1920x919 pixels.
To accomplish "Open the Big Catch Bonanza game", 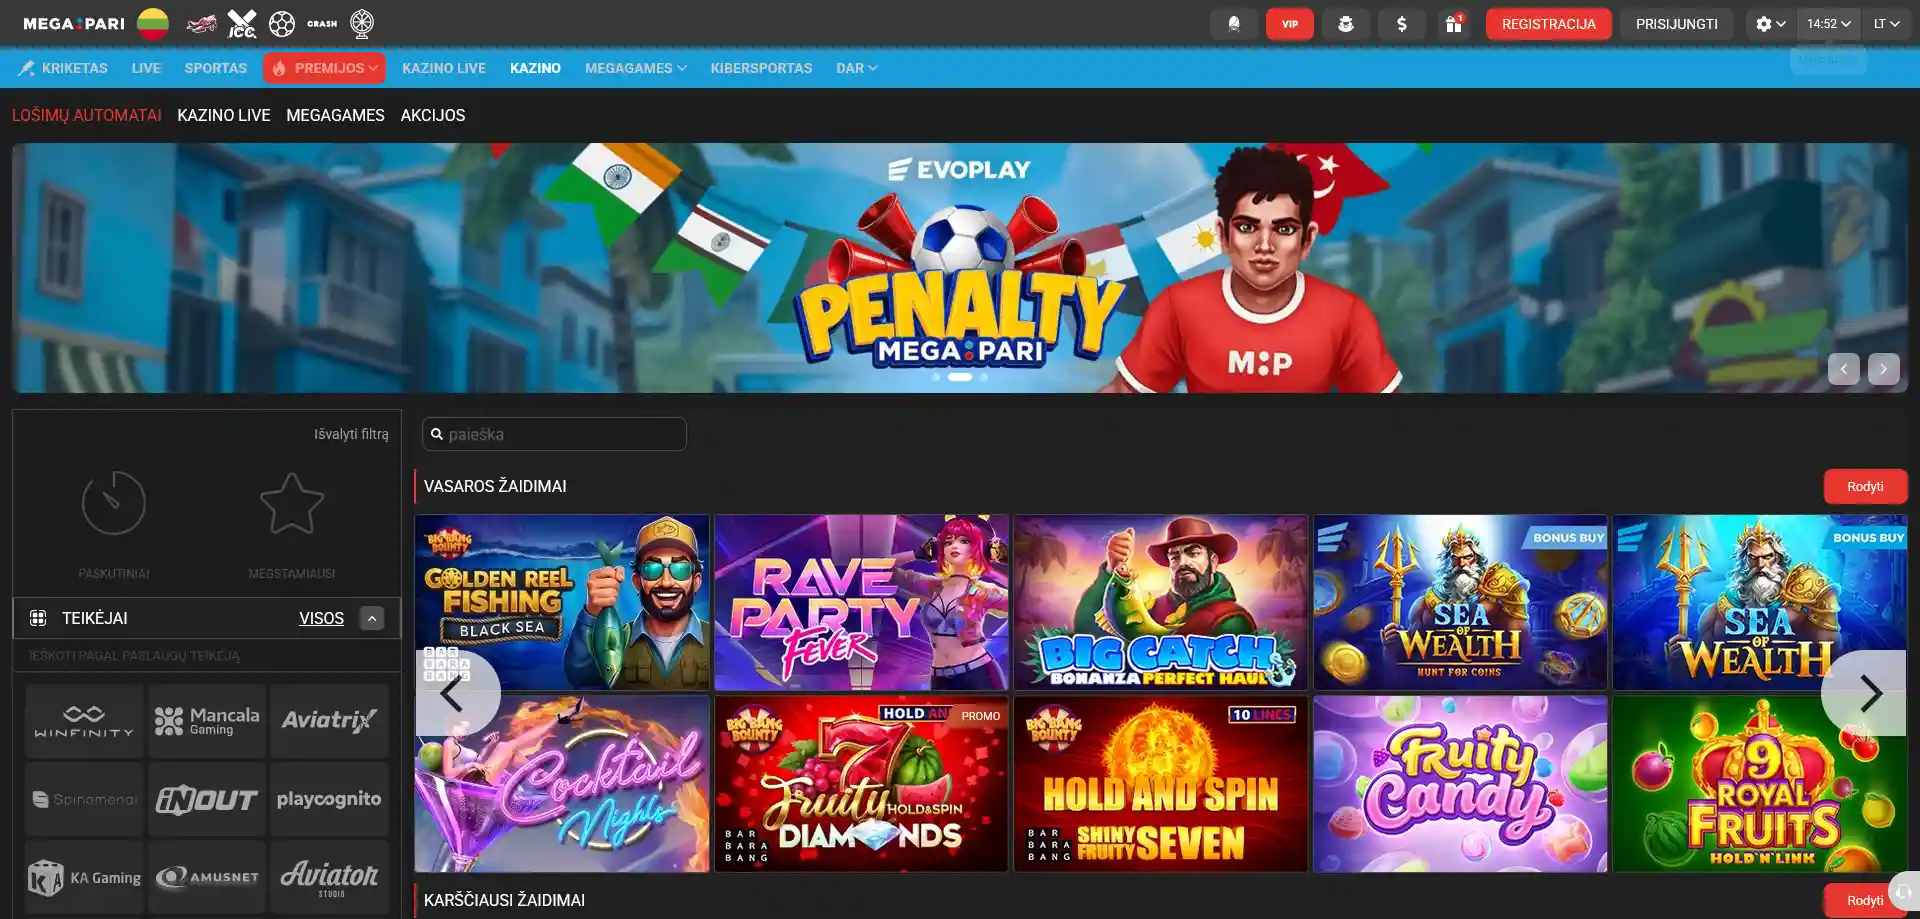I will tap(1161, 602).
